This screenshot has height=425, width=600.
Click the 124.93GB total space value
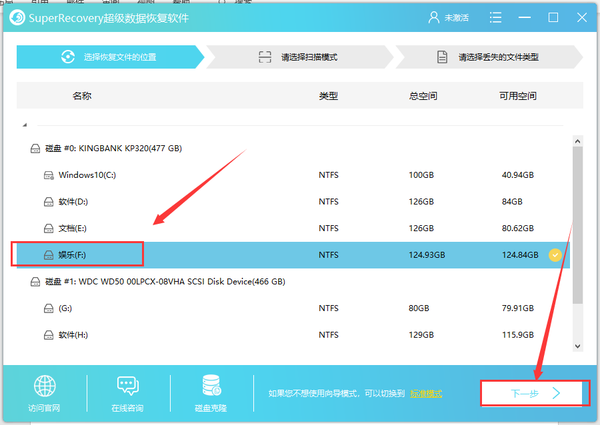pyautogui.click(x=427, y=255)
